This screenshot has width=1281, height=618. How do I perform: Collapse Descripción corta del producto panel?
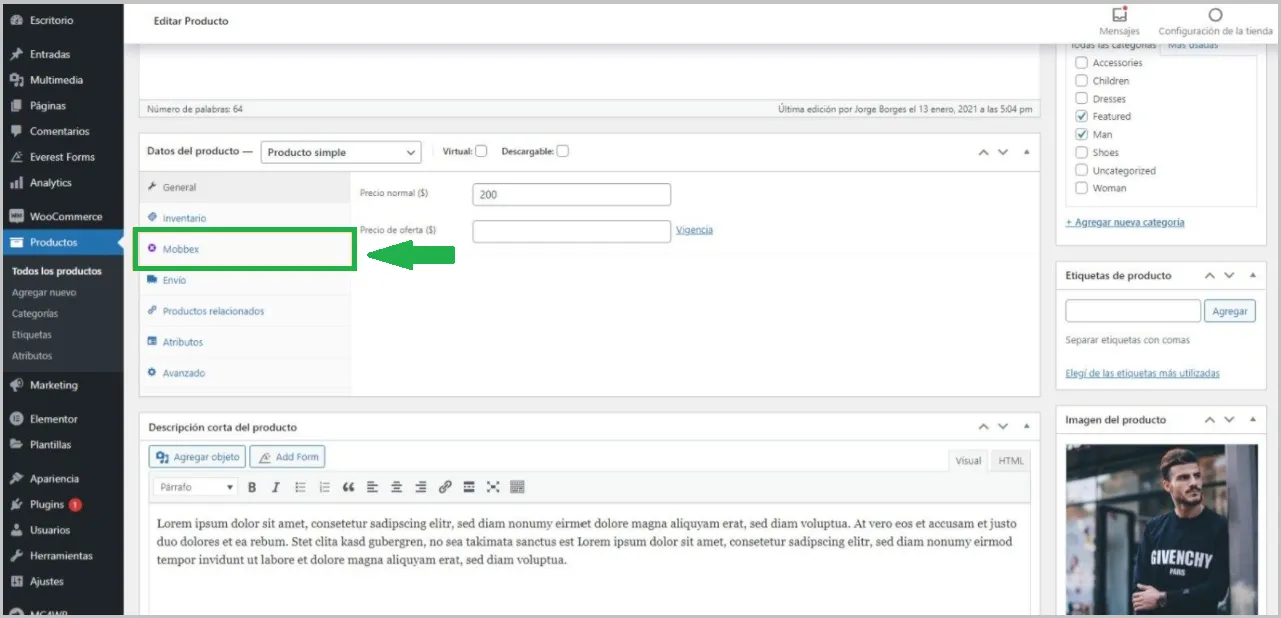coord(1026,427)
